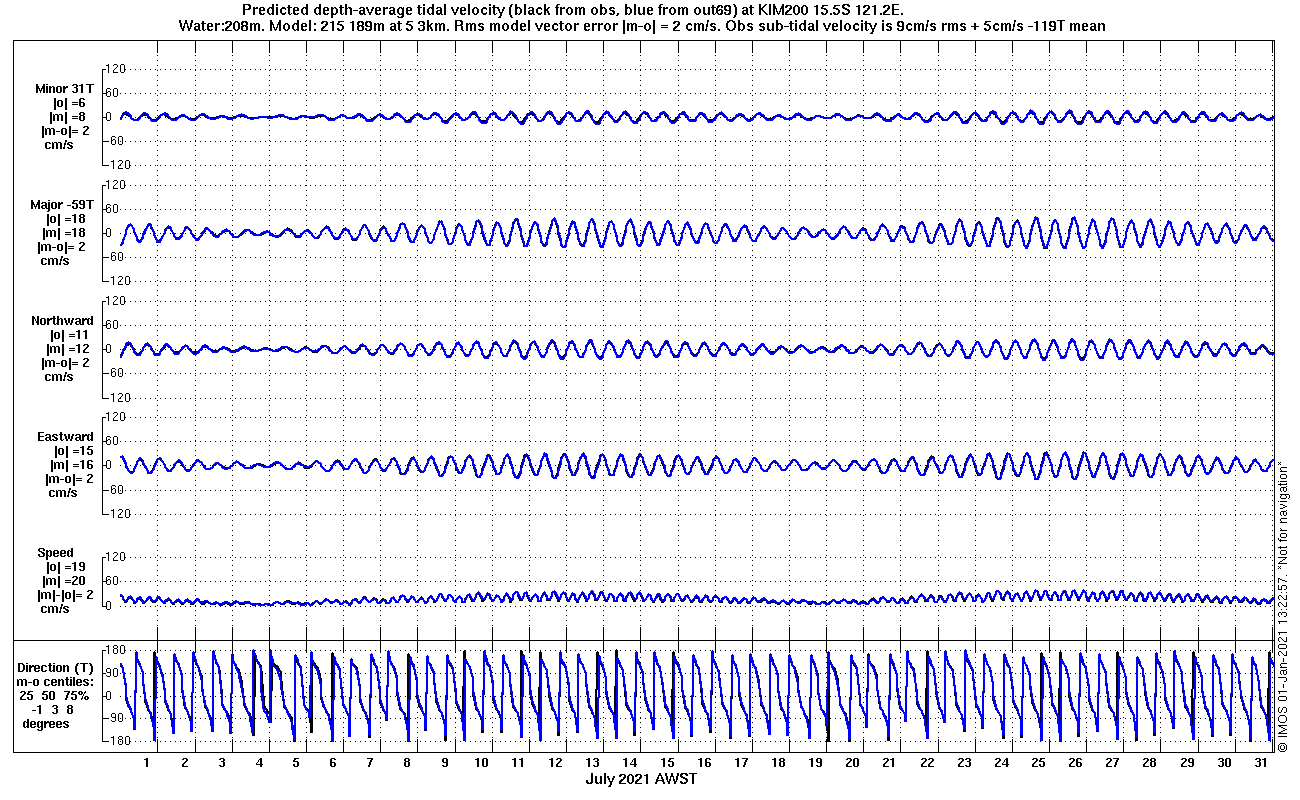Image resolution: width=1300 pixels, height=800 pixels.
Task: Select the 'Major -59T' panel label
Action: point(62,205)
